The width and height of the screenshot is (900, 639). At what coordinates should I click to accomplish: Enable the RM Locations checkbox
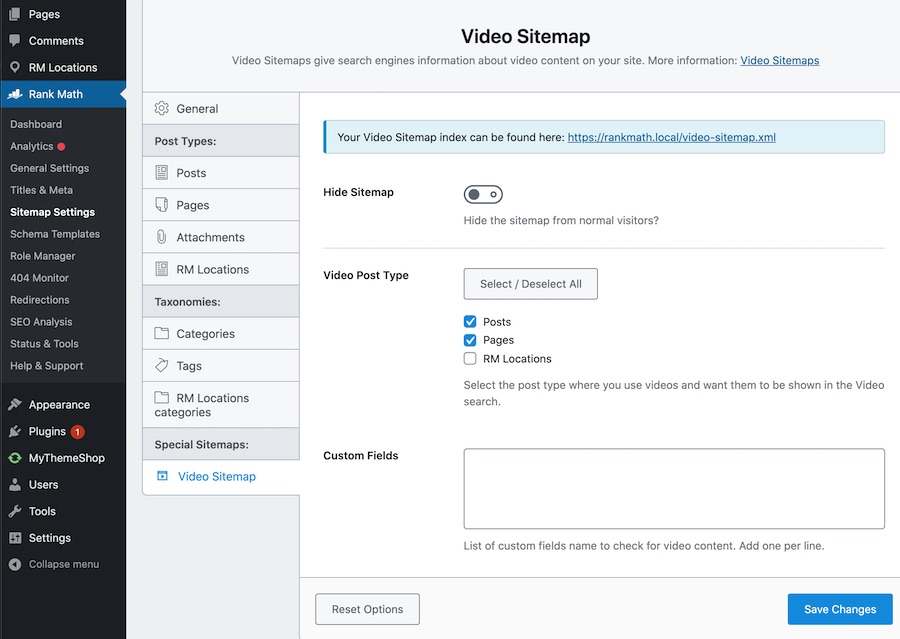coord(470,358)
